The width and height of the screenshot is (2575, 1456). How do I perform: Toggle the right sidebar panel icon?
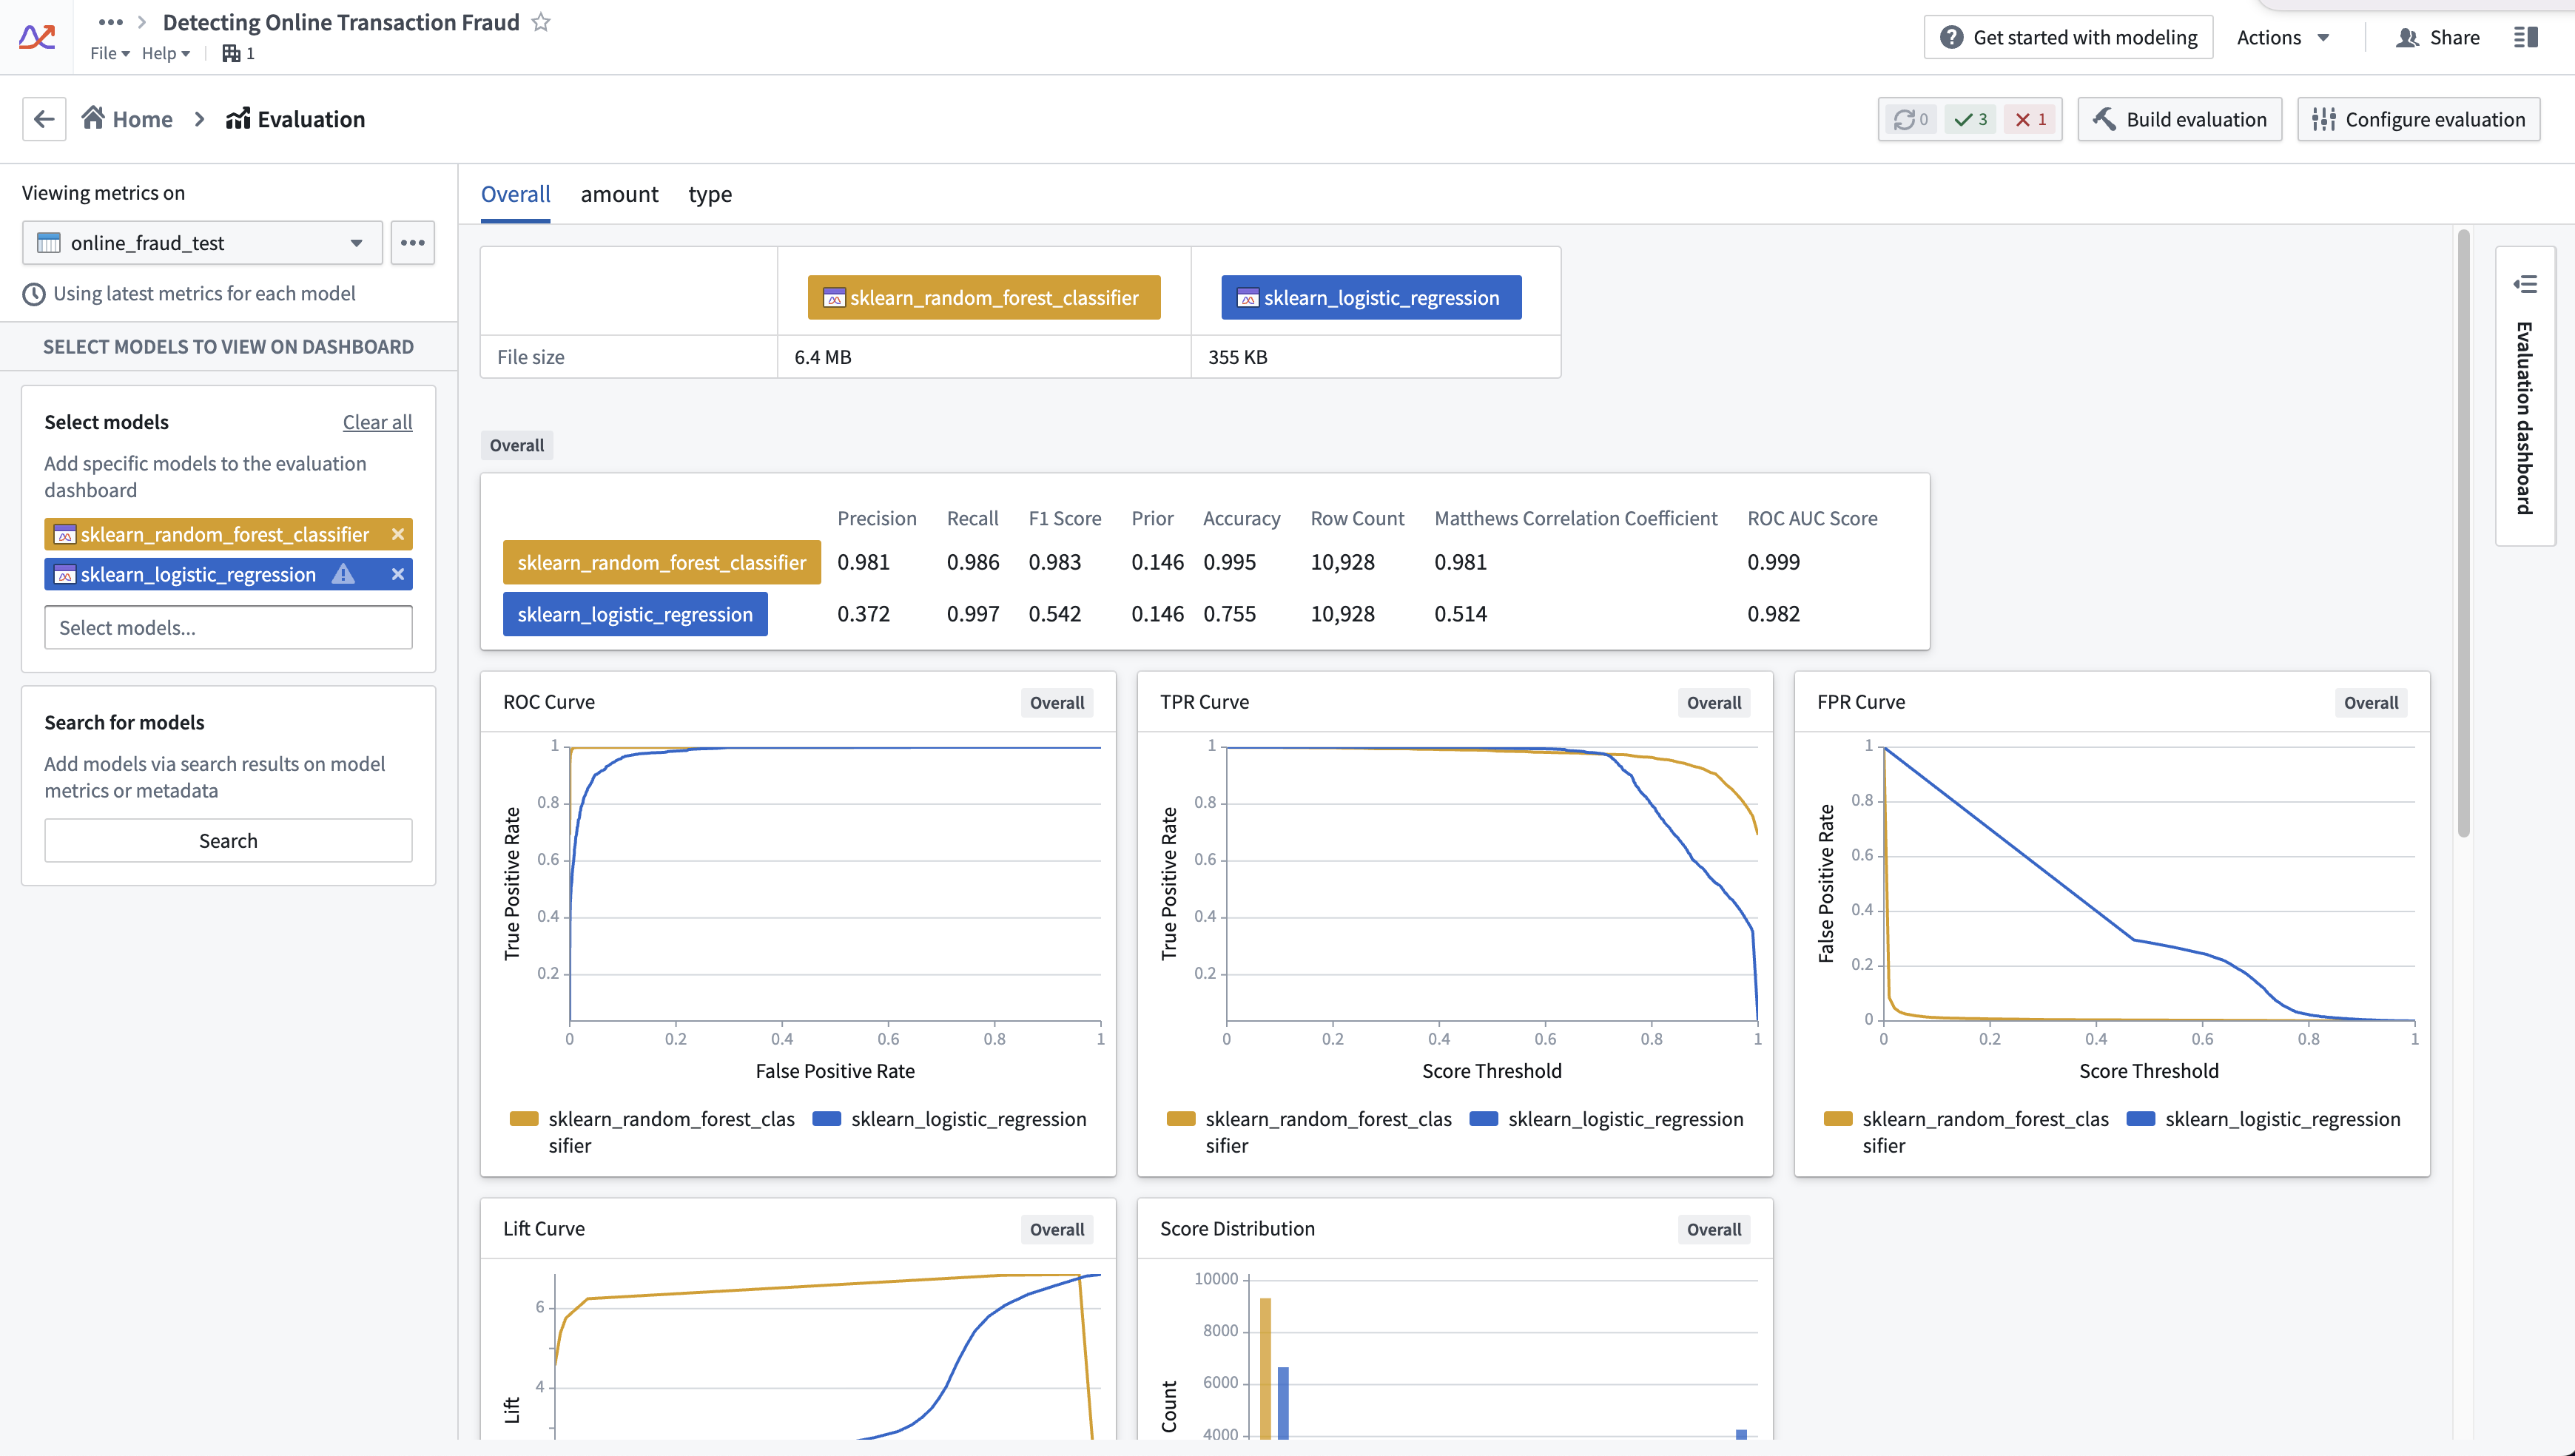(2525, 37)
